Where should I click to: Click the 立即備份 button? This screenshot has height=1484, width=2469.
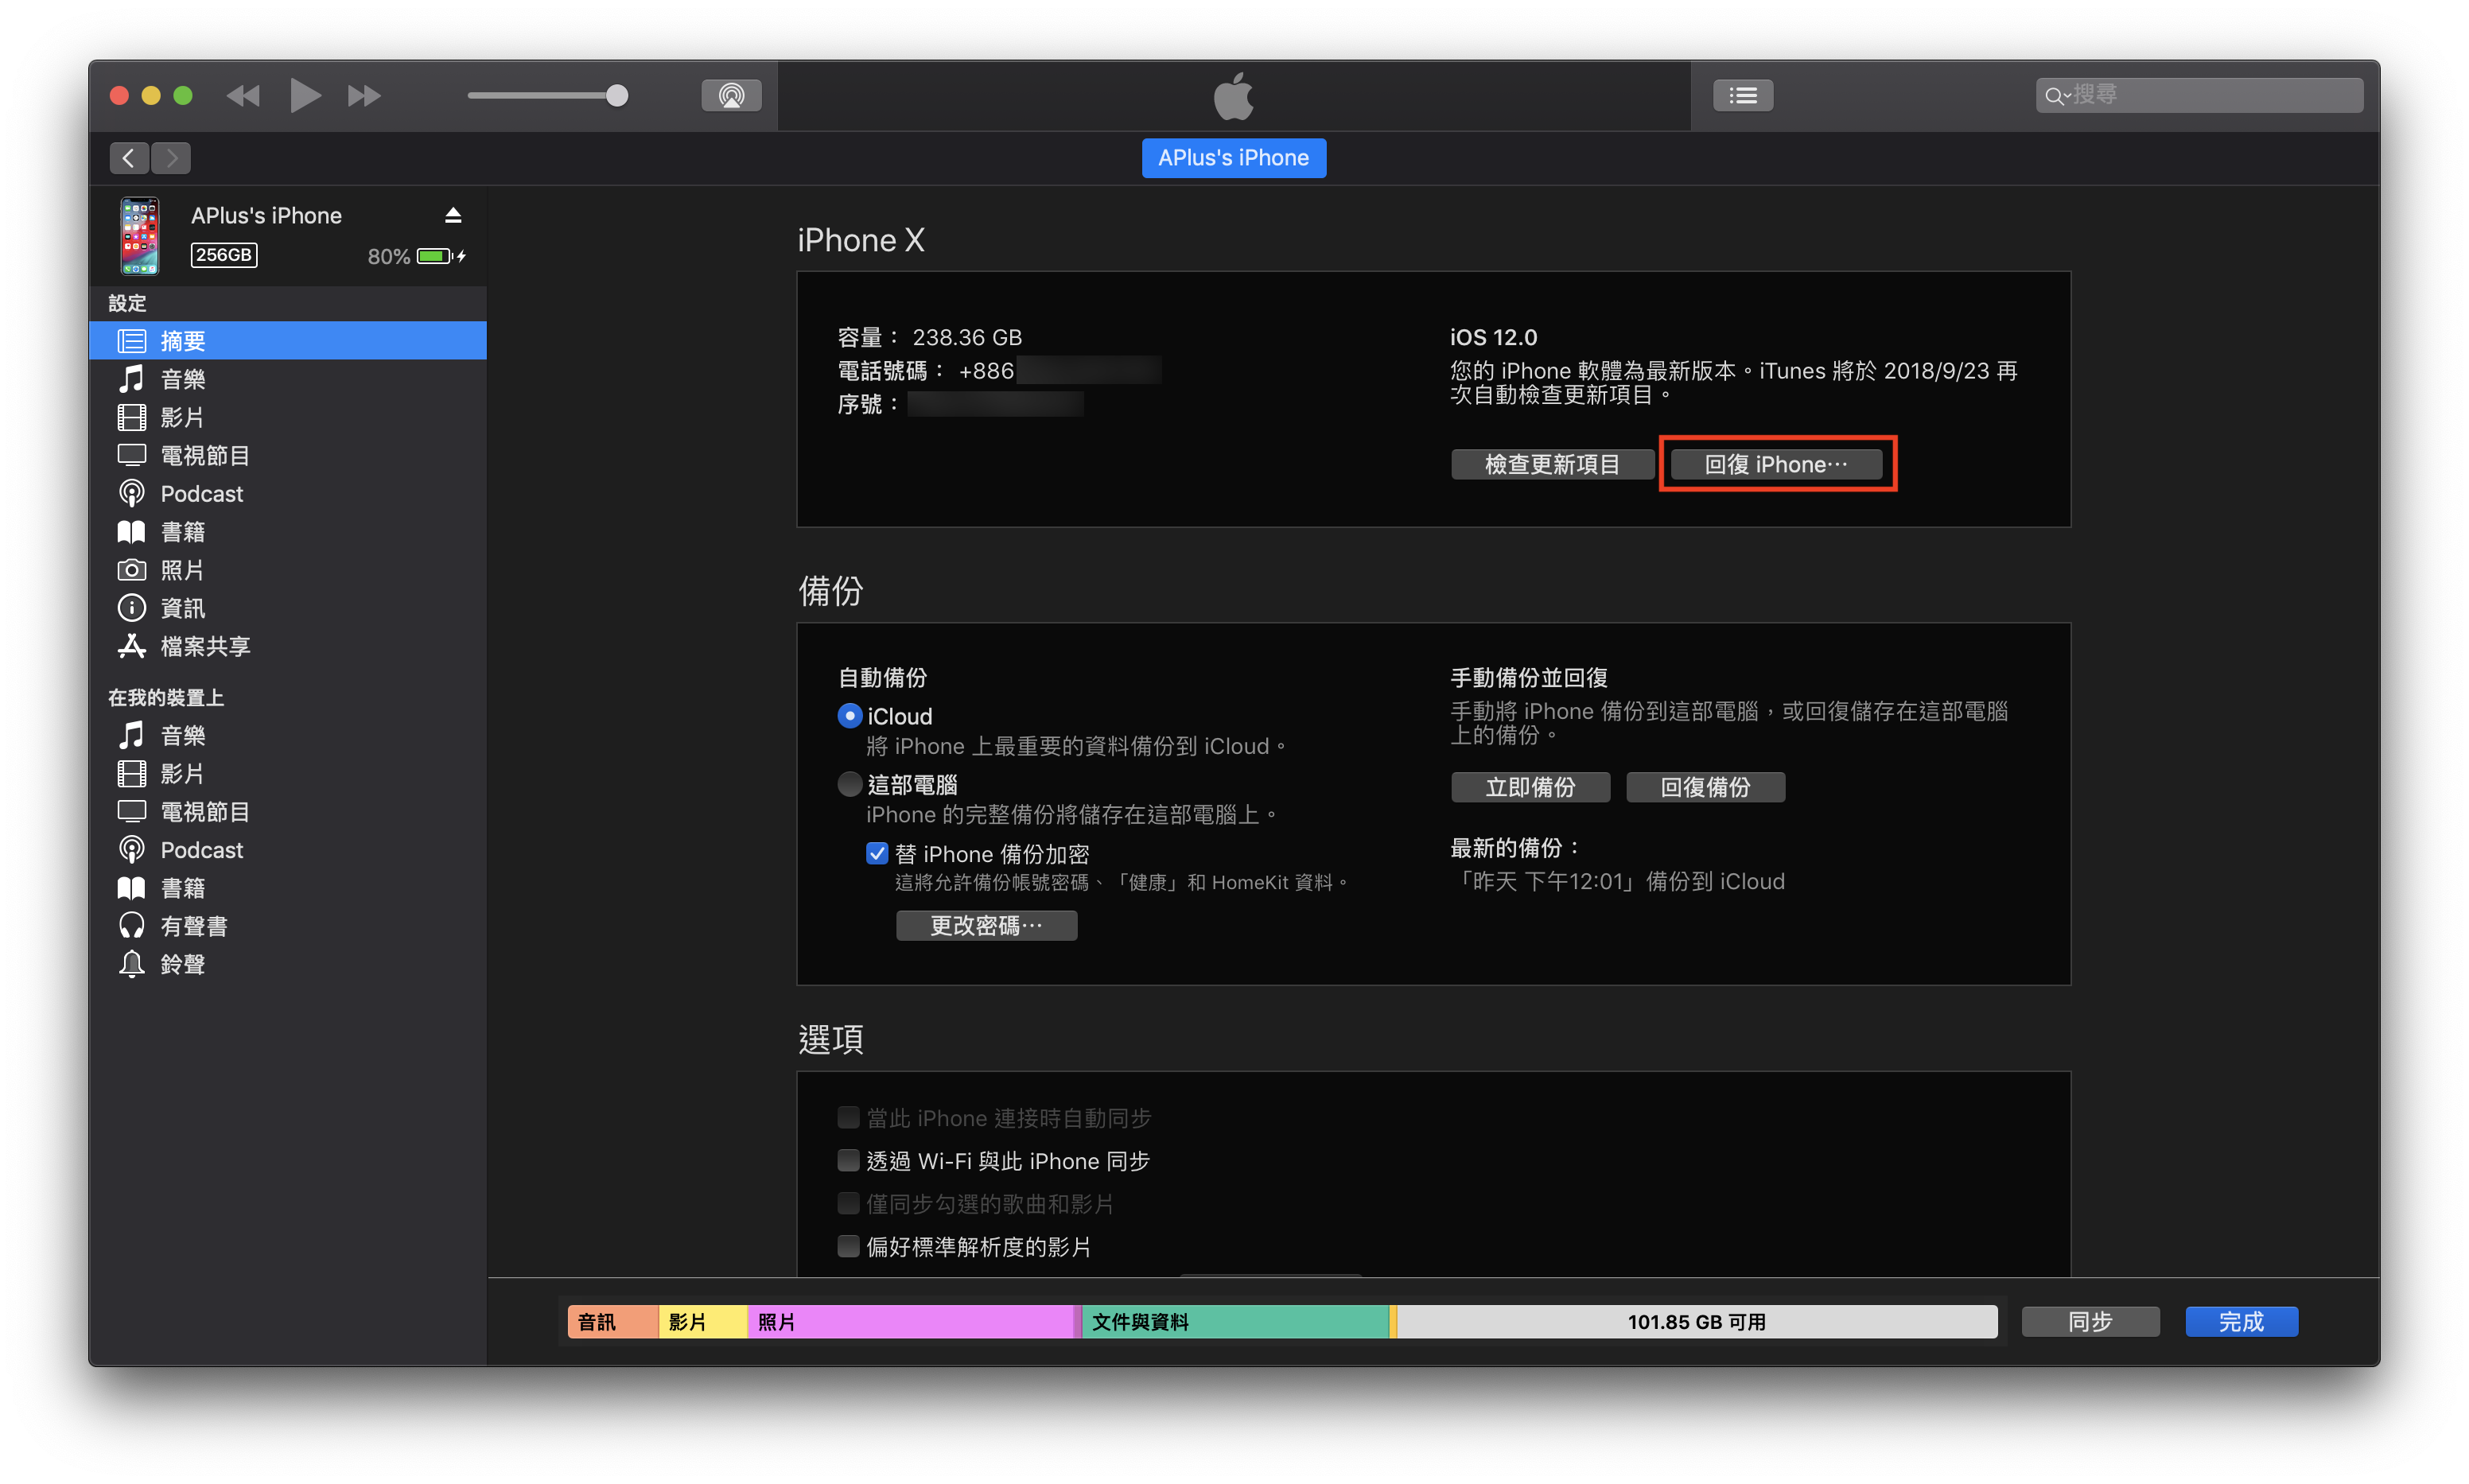tap(1530, 787)
